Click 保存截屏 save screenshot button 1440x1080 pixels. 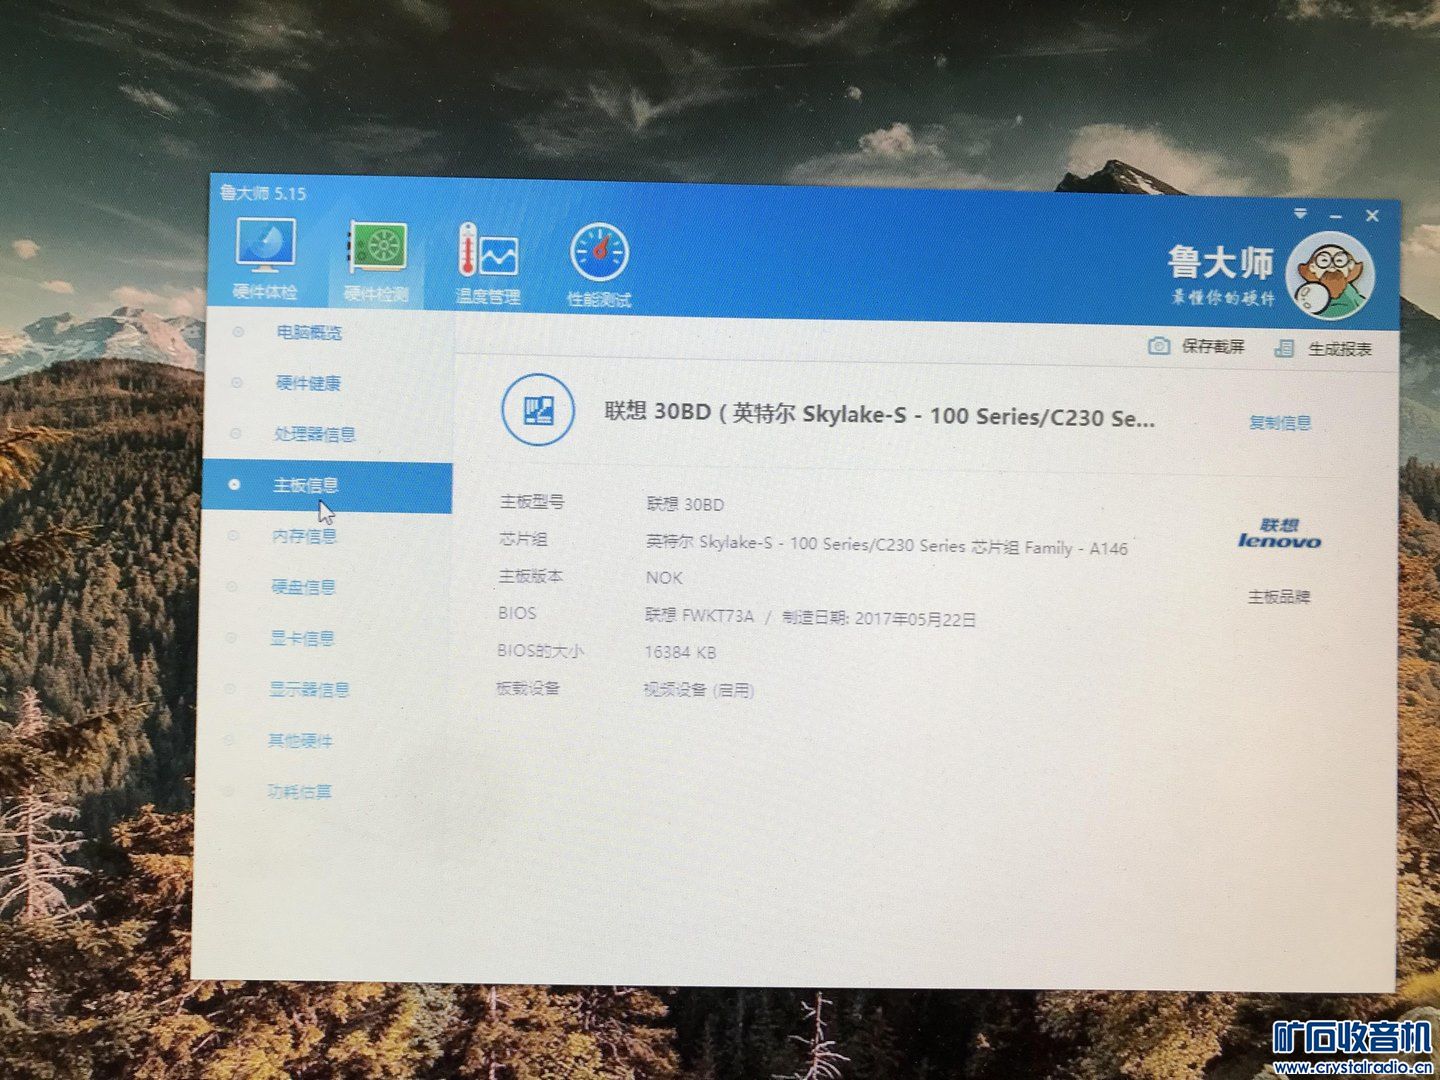coord(1213,346)
